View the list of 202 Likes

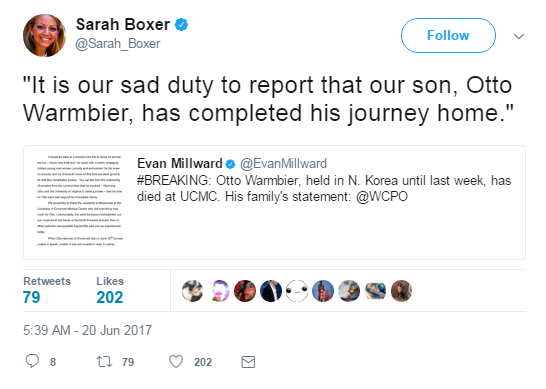click(x=110, y=290)
